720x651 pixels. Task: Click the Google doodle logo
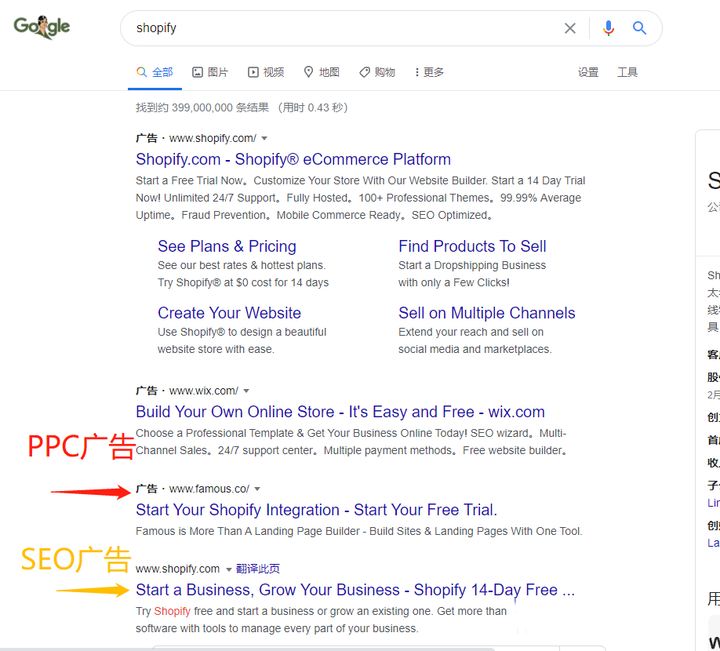point(42,27)
